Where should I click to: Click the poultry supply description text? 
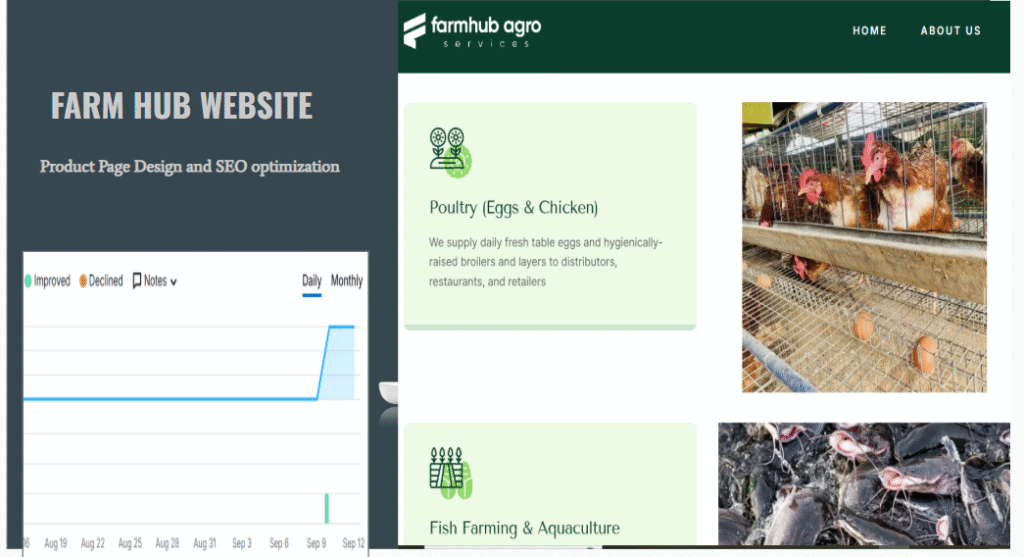545,262
